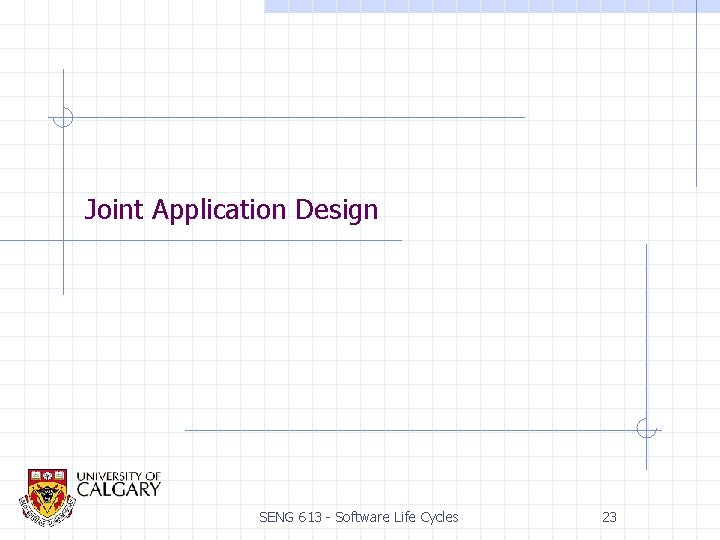Click the 'Joint Application Design' slide title

click(231, 210)
